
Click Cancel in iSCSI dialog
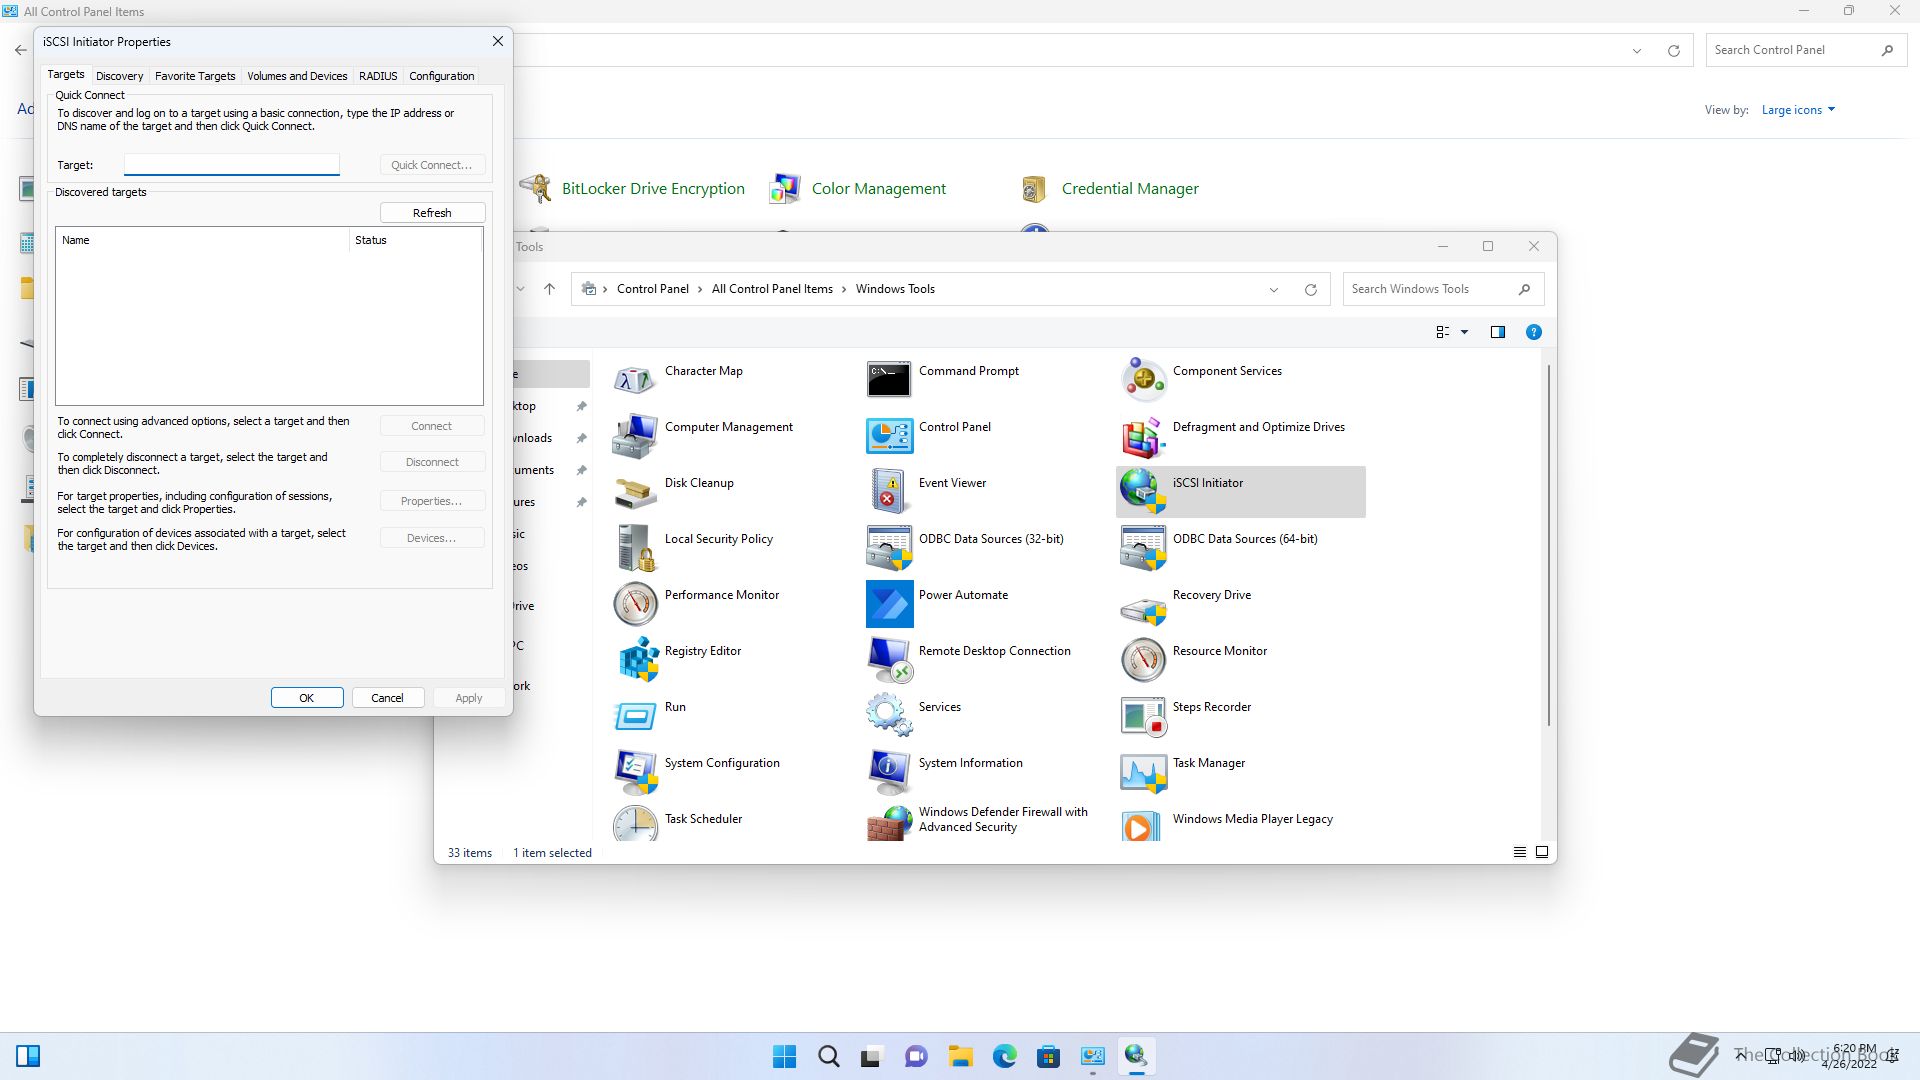pyautogui.click(x=387, y=698)
